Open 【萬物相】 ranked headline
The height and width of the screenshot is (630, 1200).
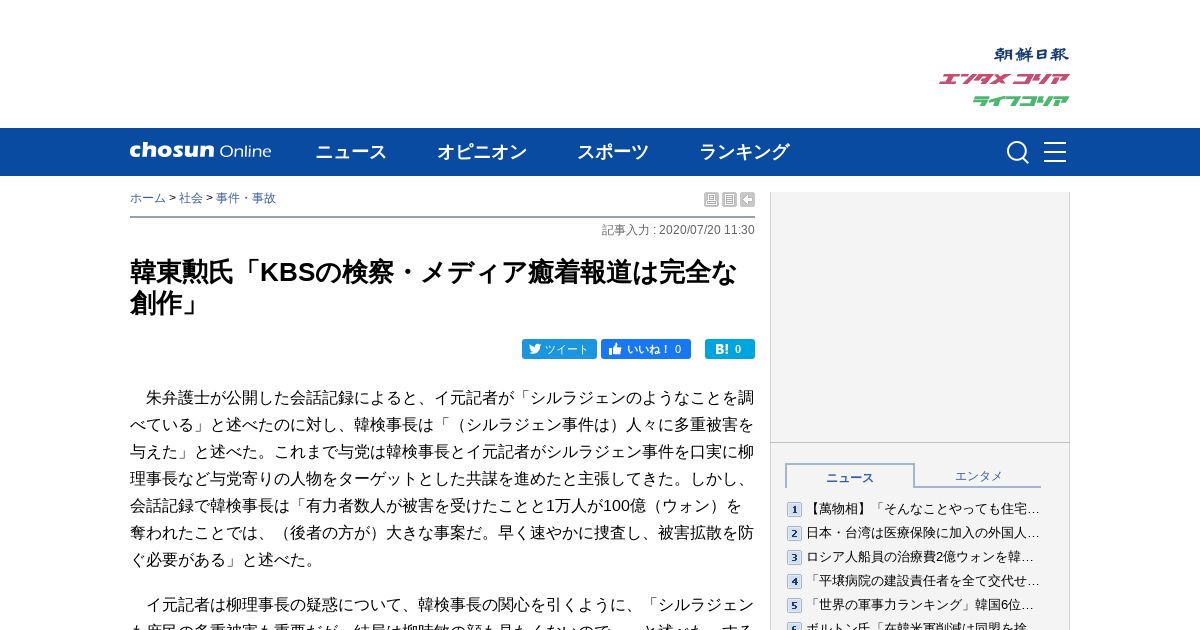click(923, 509)
